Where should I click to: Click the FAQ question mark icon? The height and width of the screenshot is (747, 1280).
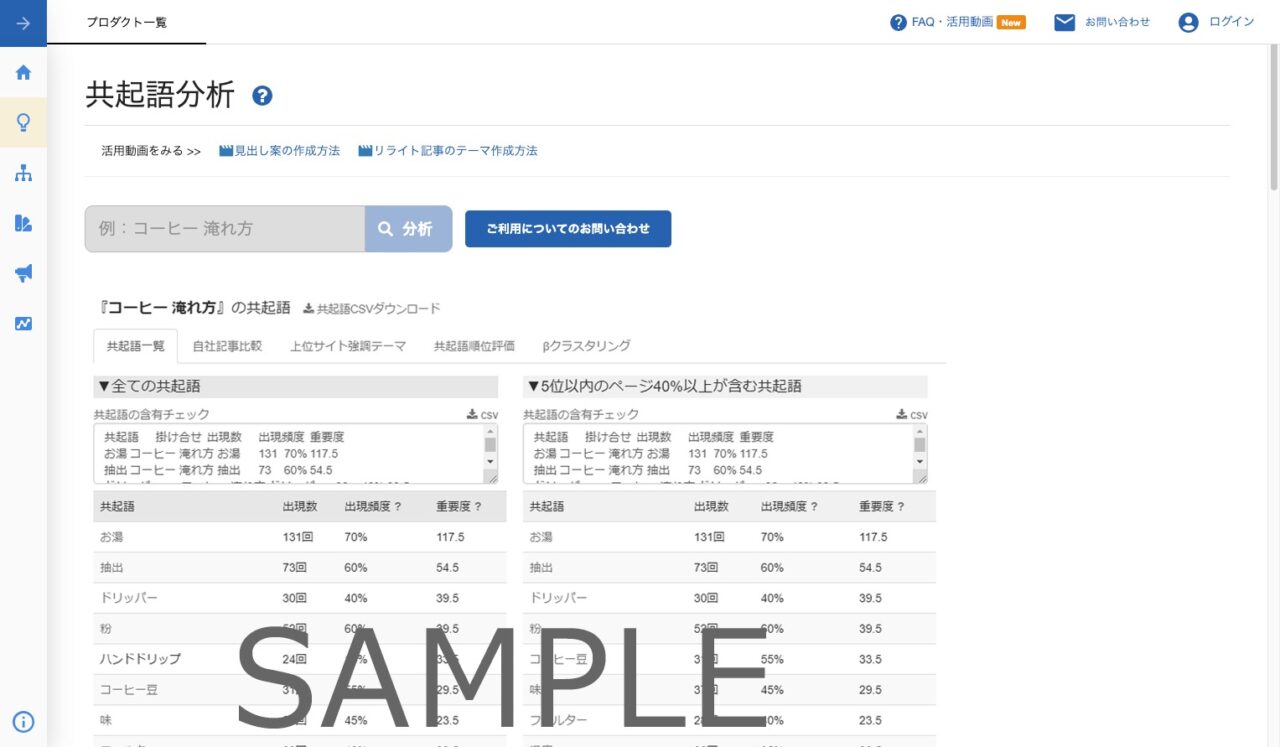898,22
